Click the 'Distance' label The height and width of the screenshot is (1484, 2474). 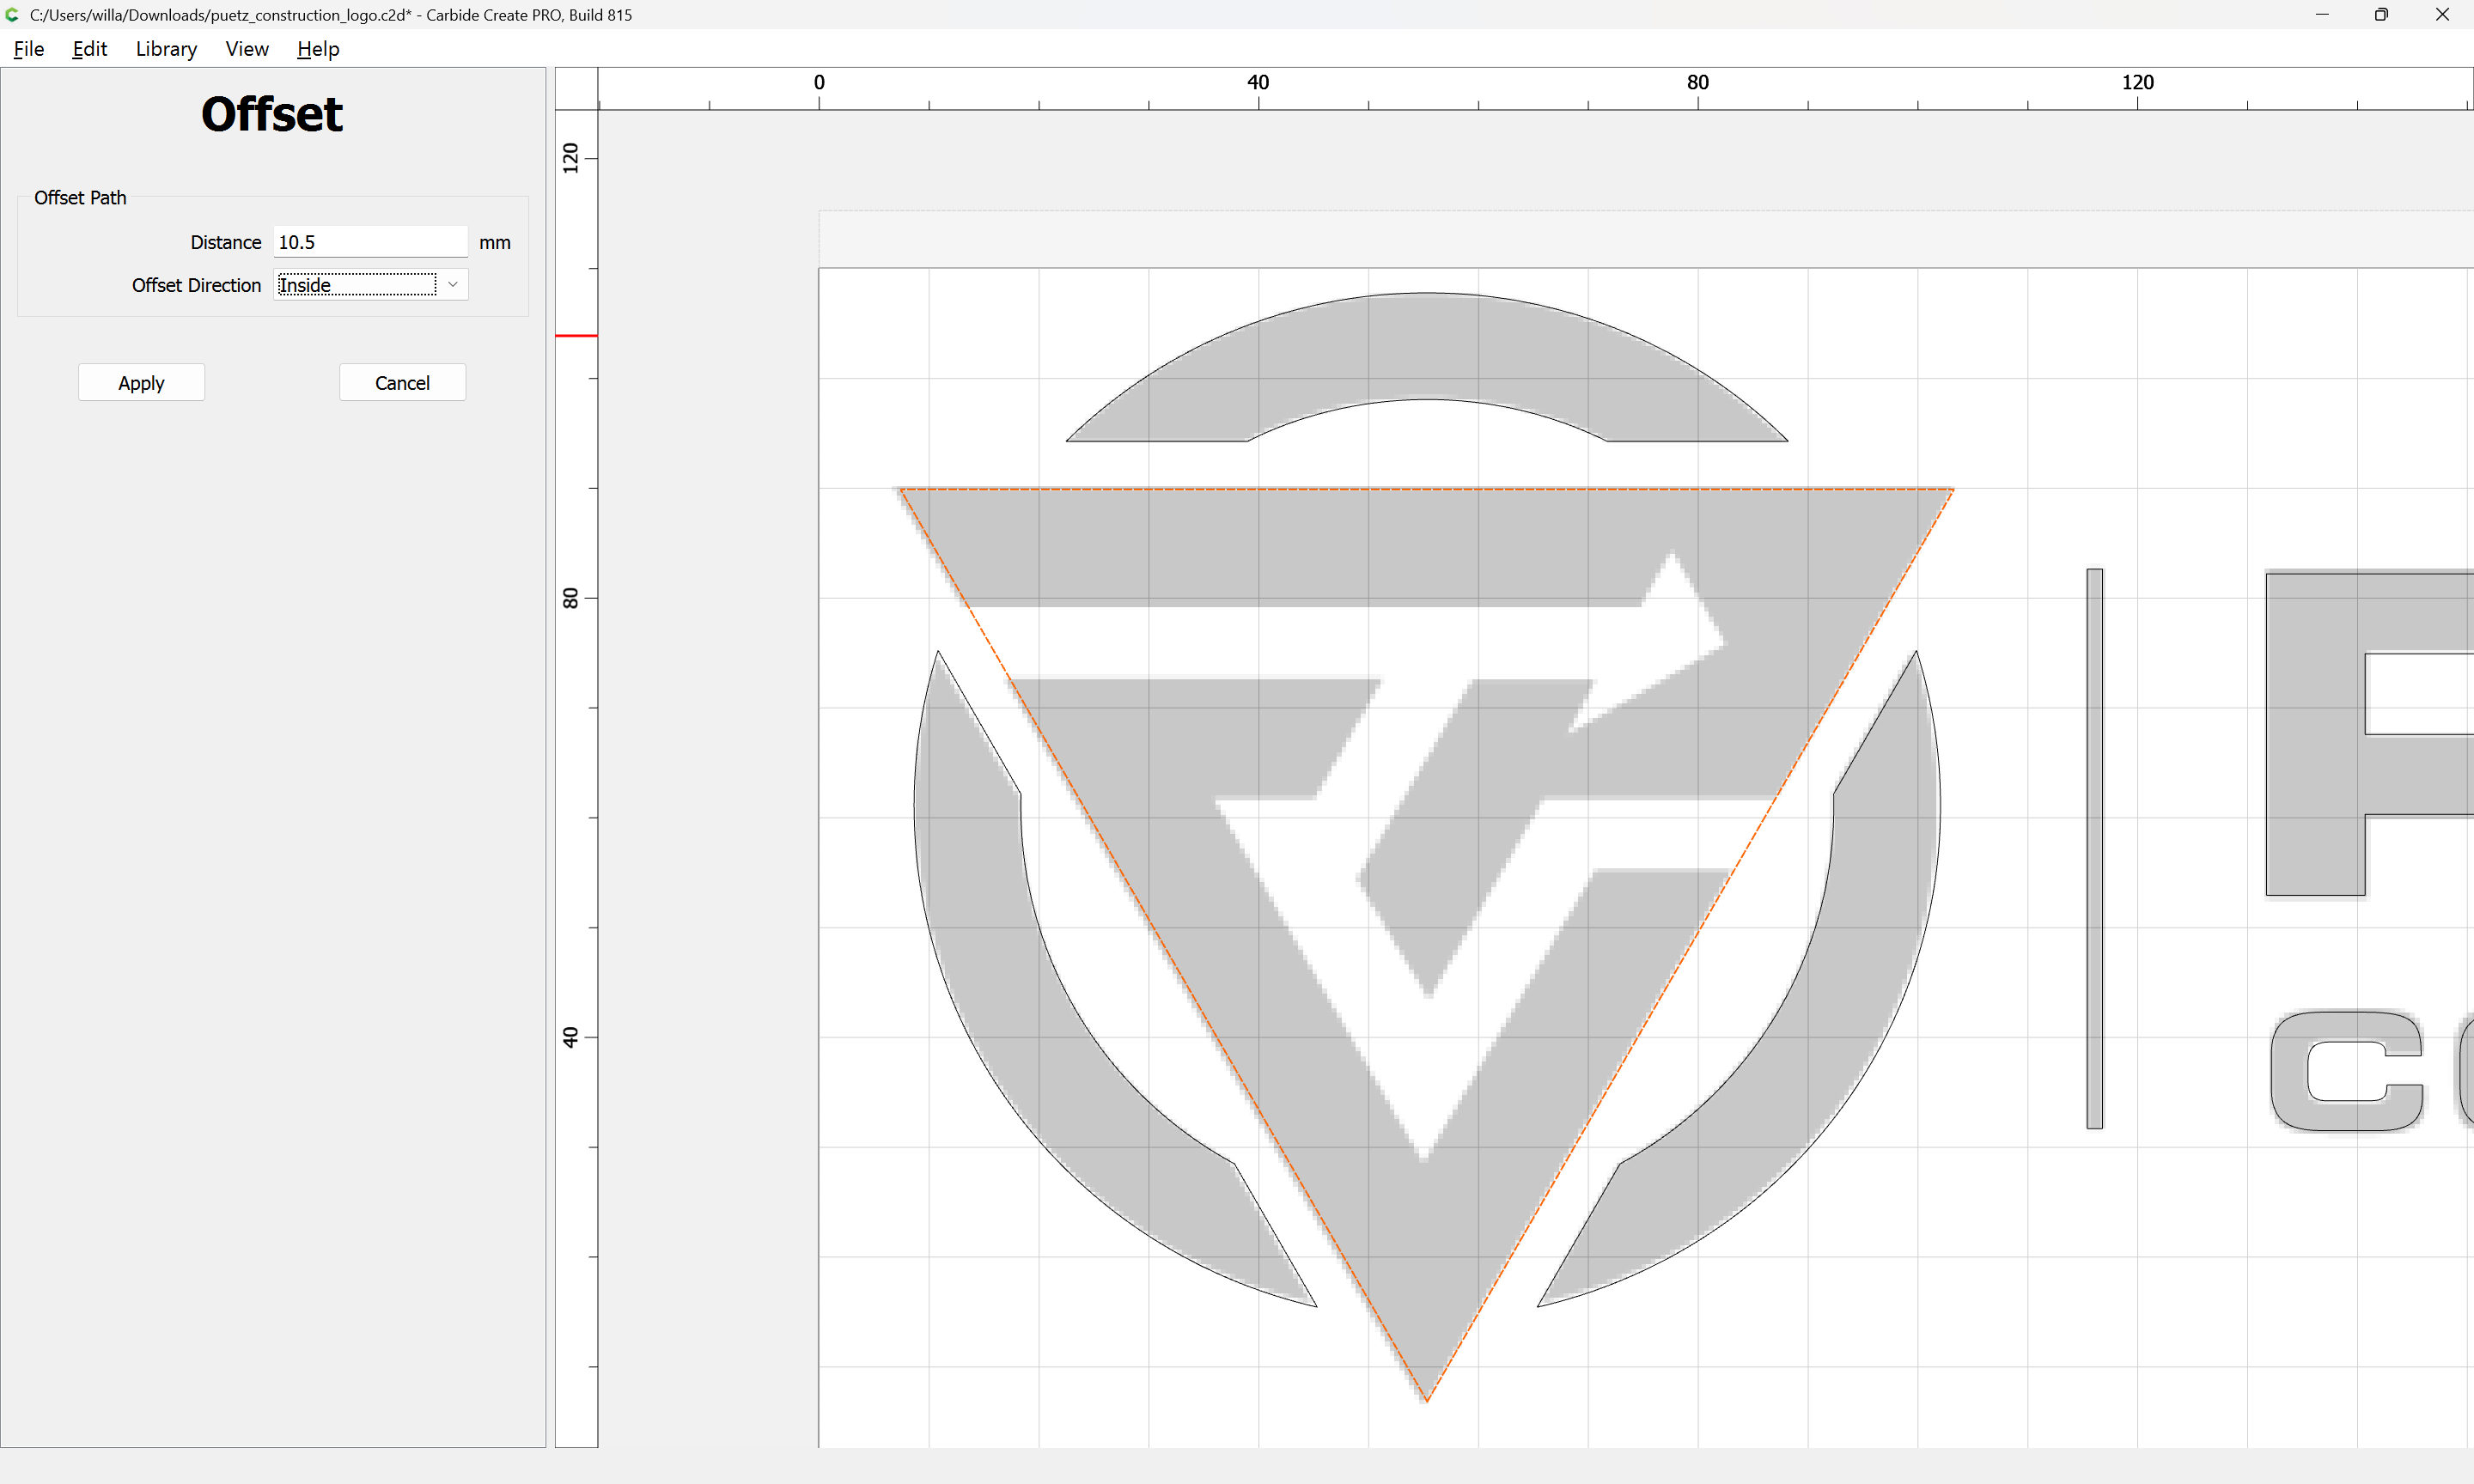[226, 242]
